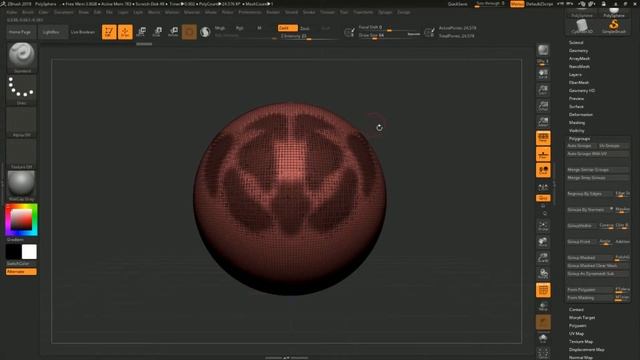Screen dimensions: 640x360
Task: Toggle the Transp transparency button
Action: pyautogui.click(x=543, y=306)
